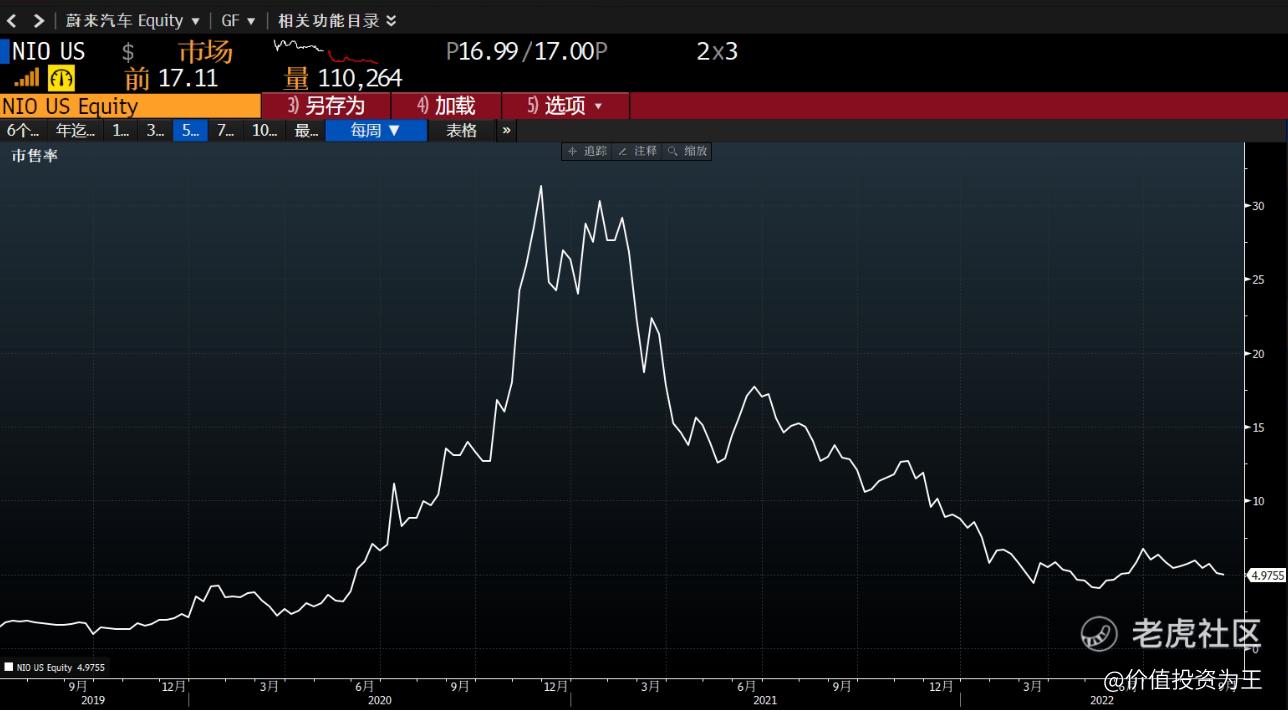Click the 3) 另存为 button
The width and height of the screenshot is (1288, 710).
[326, 106]
